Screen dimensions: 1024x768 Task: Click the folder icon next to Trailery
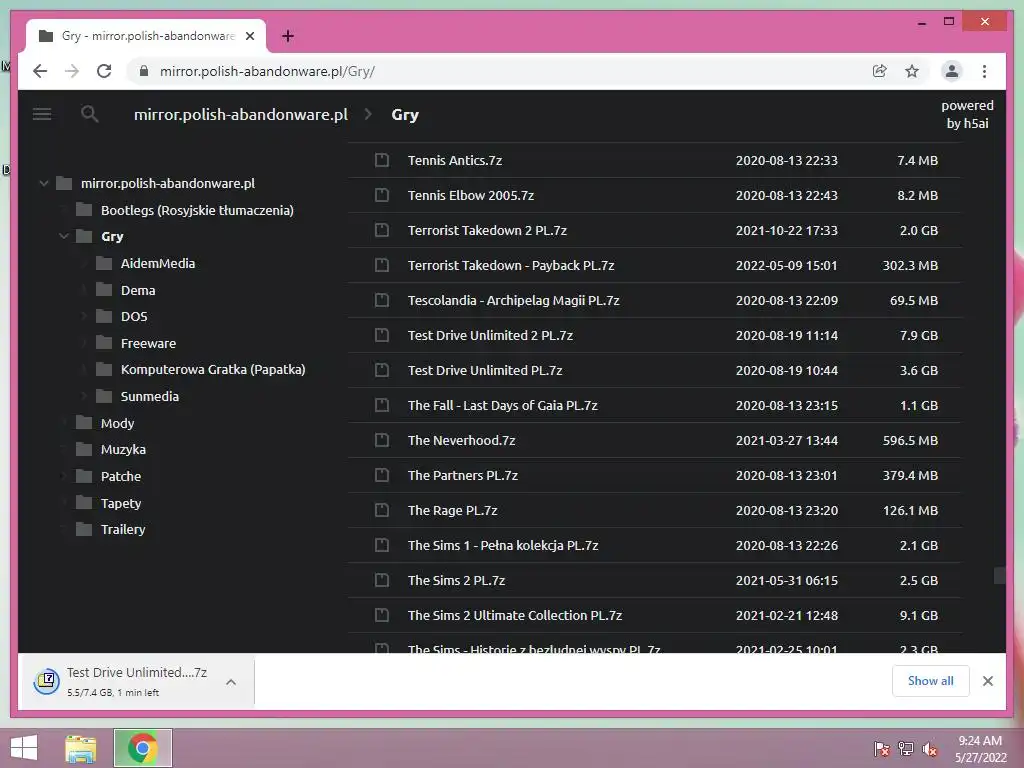click(x=84, y=529)
